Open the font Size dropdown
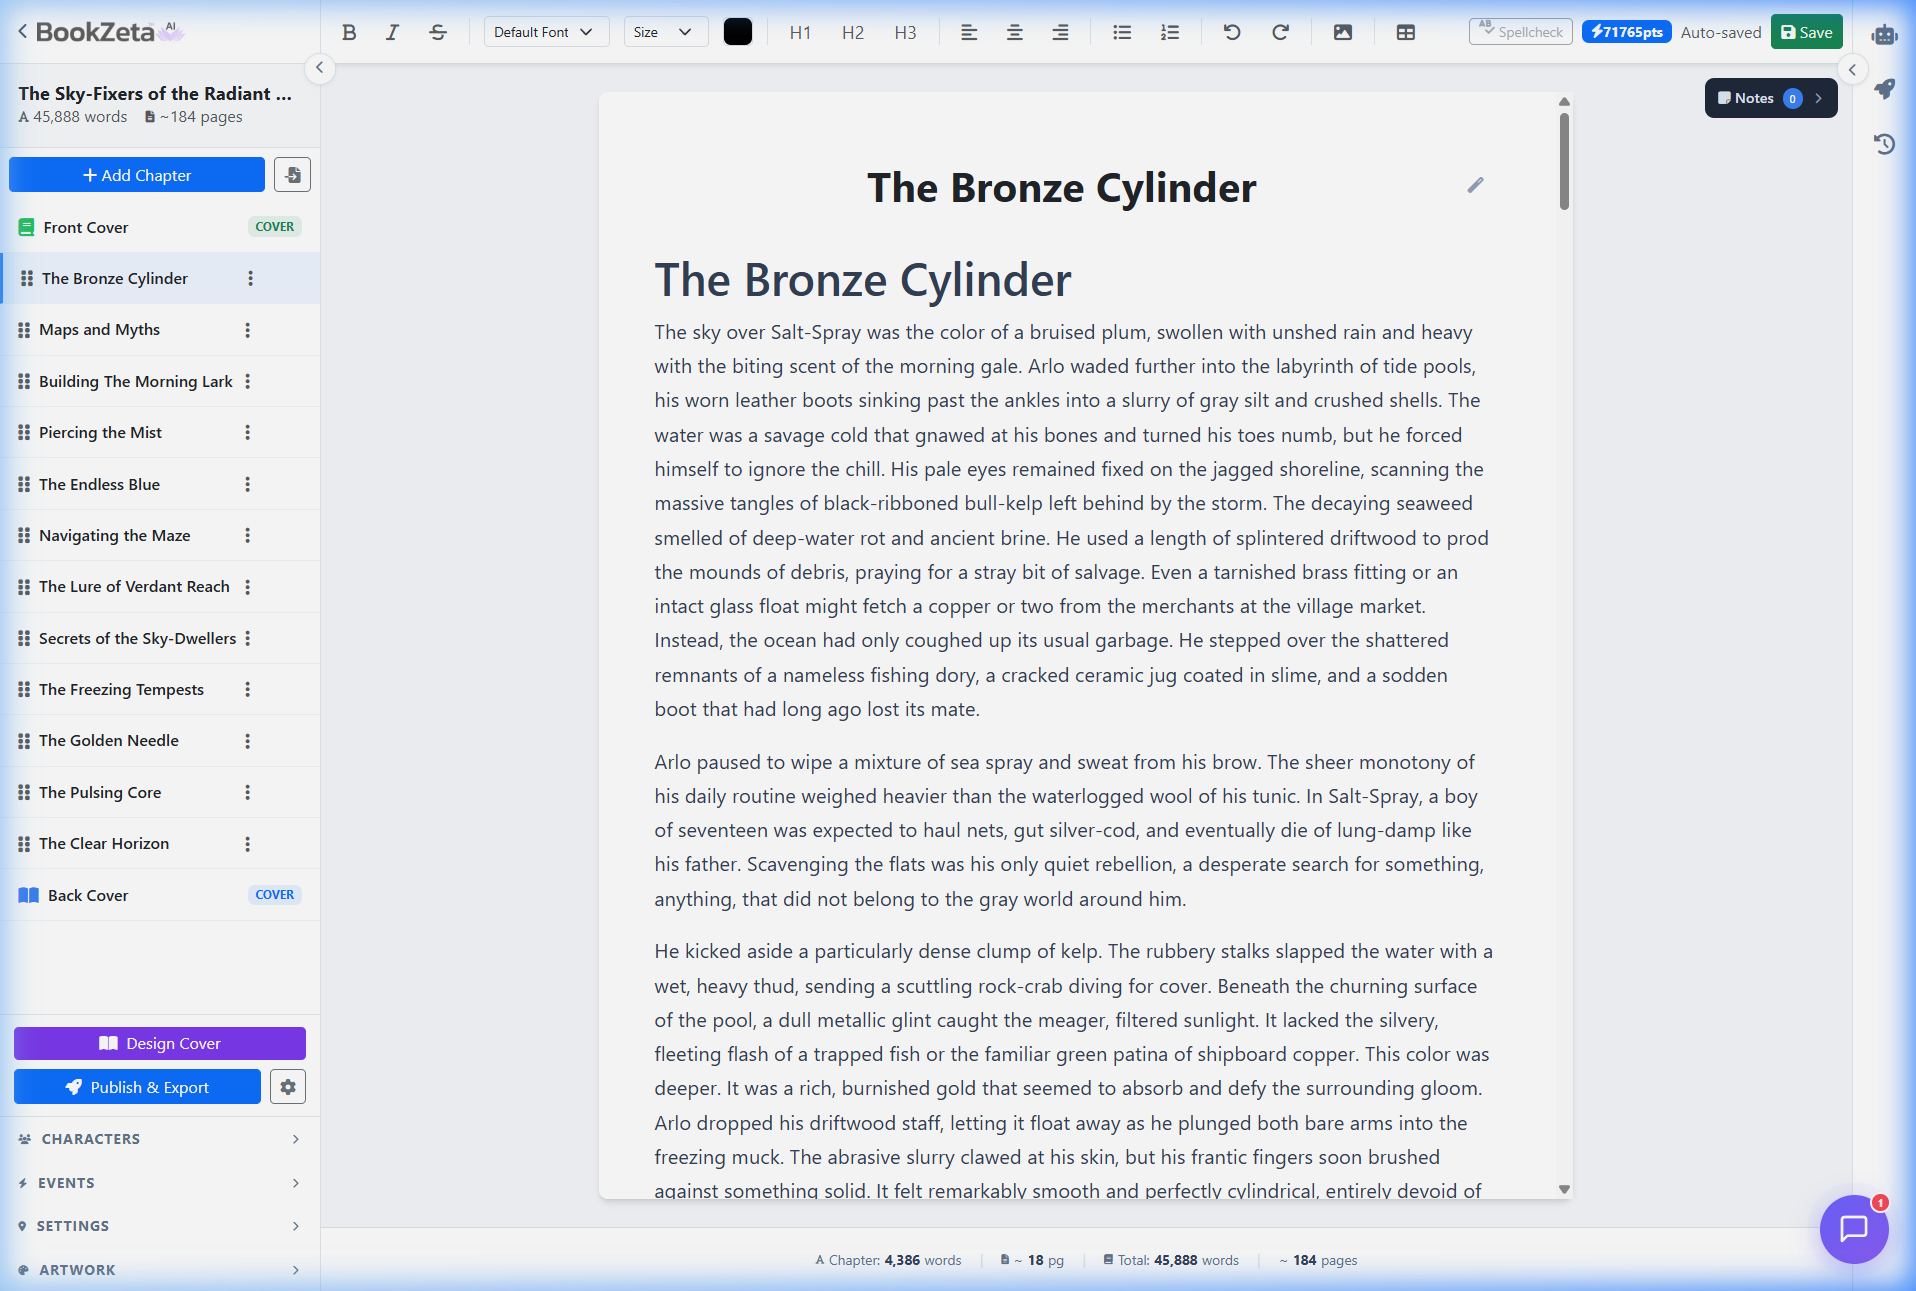 [664, 31]
